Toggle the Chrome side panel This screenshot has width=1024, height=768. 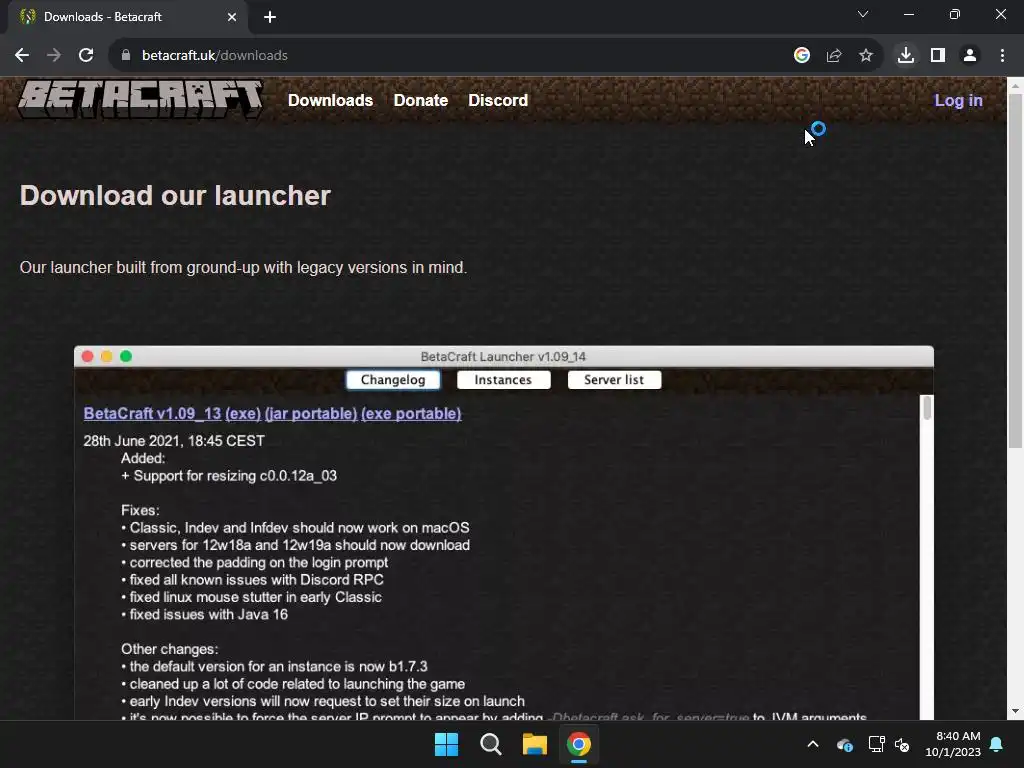click(938, 56)
